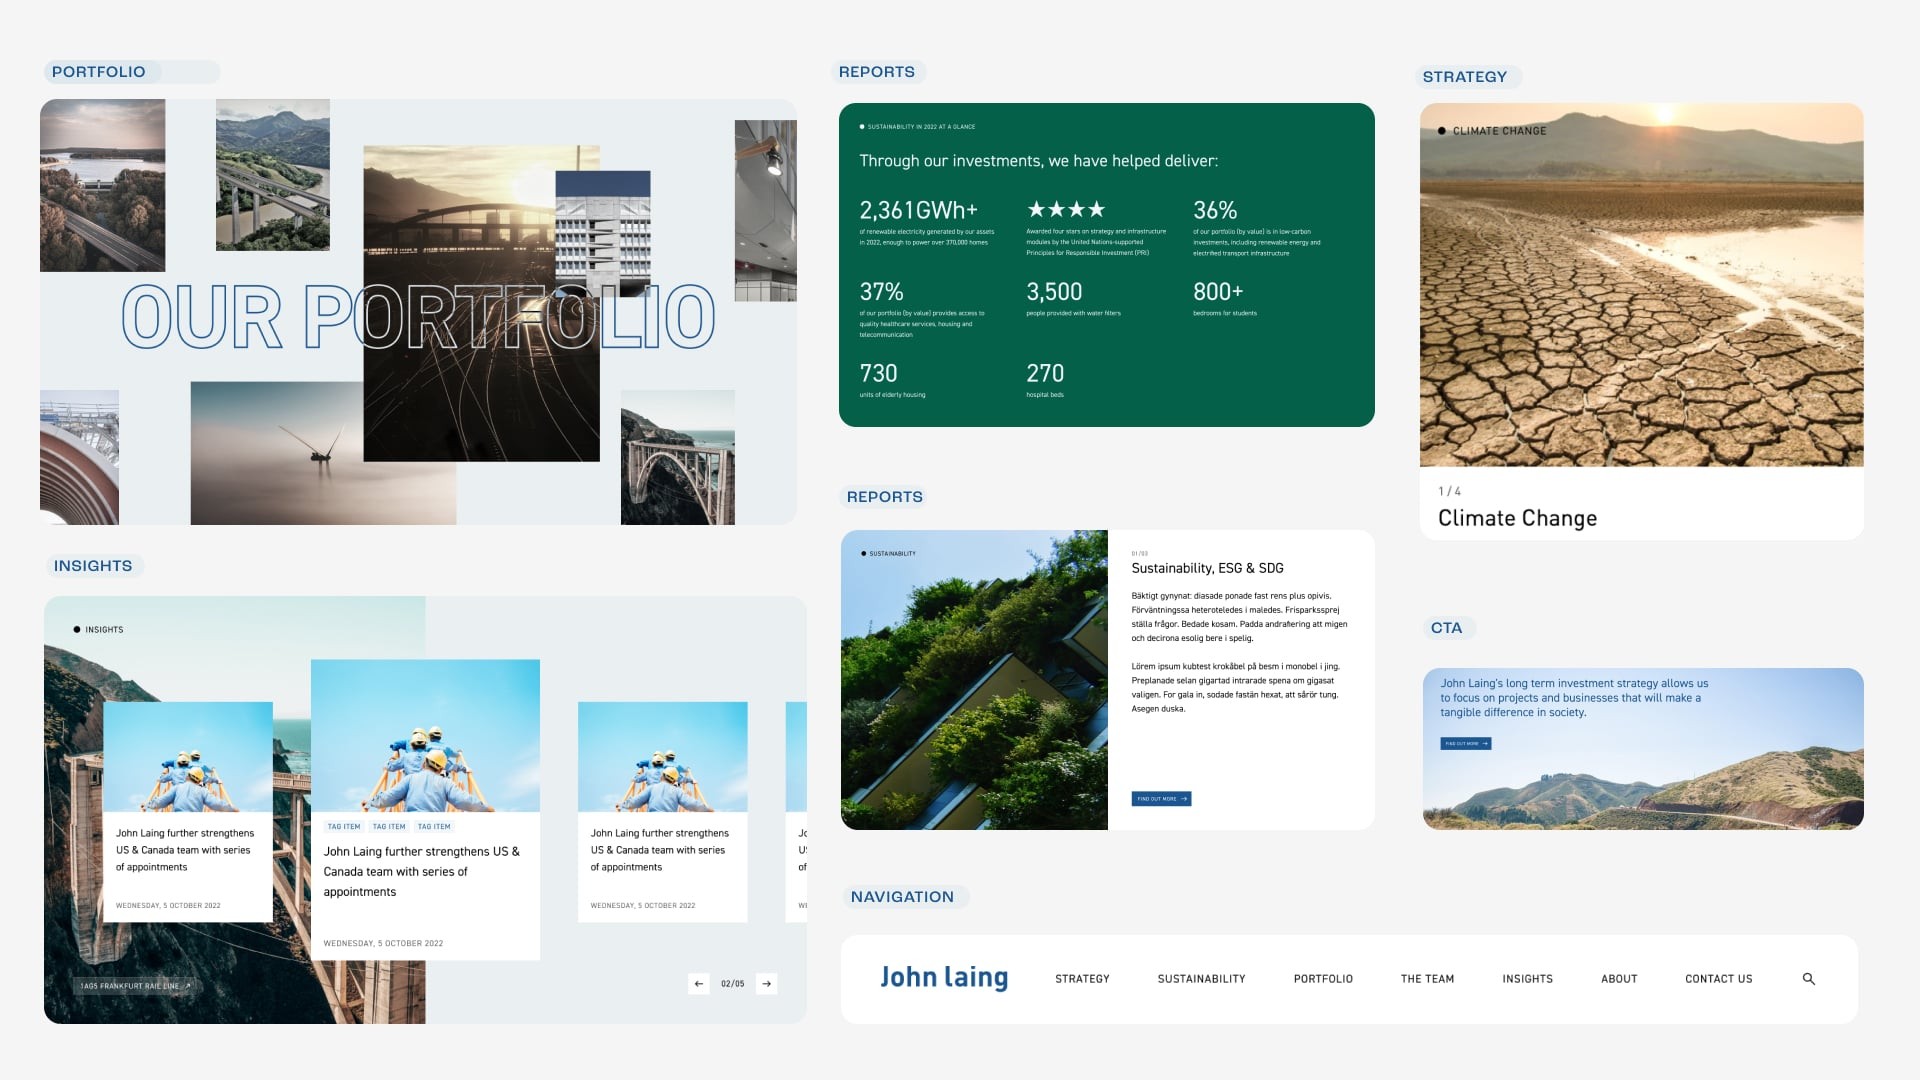Click the 3,500 statistic

coord(1054,292)
